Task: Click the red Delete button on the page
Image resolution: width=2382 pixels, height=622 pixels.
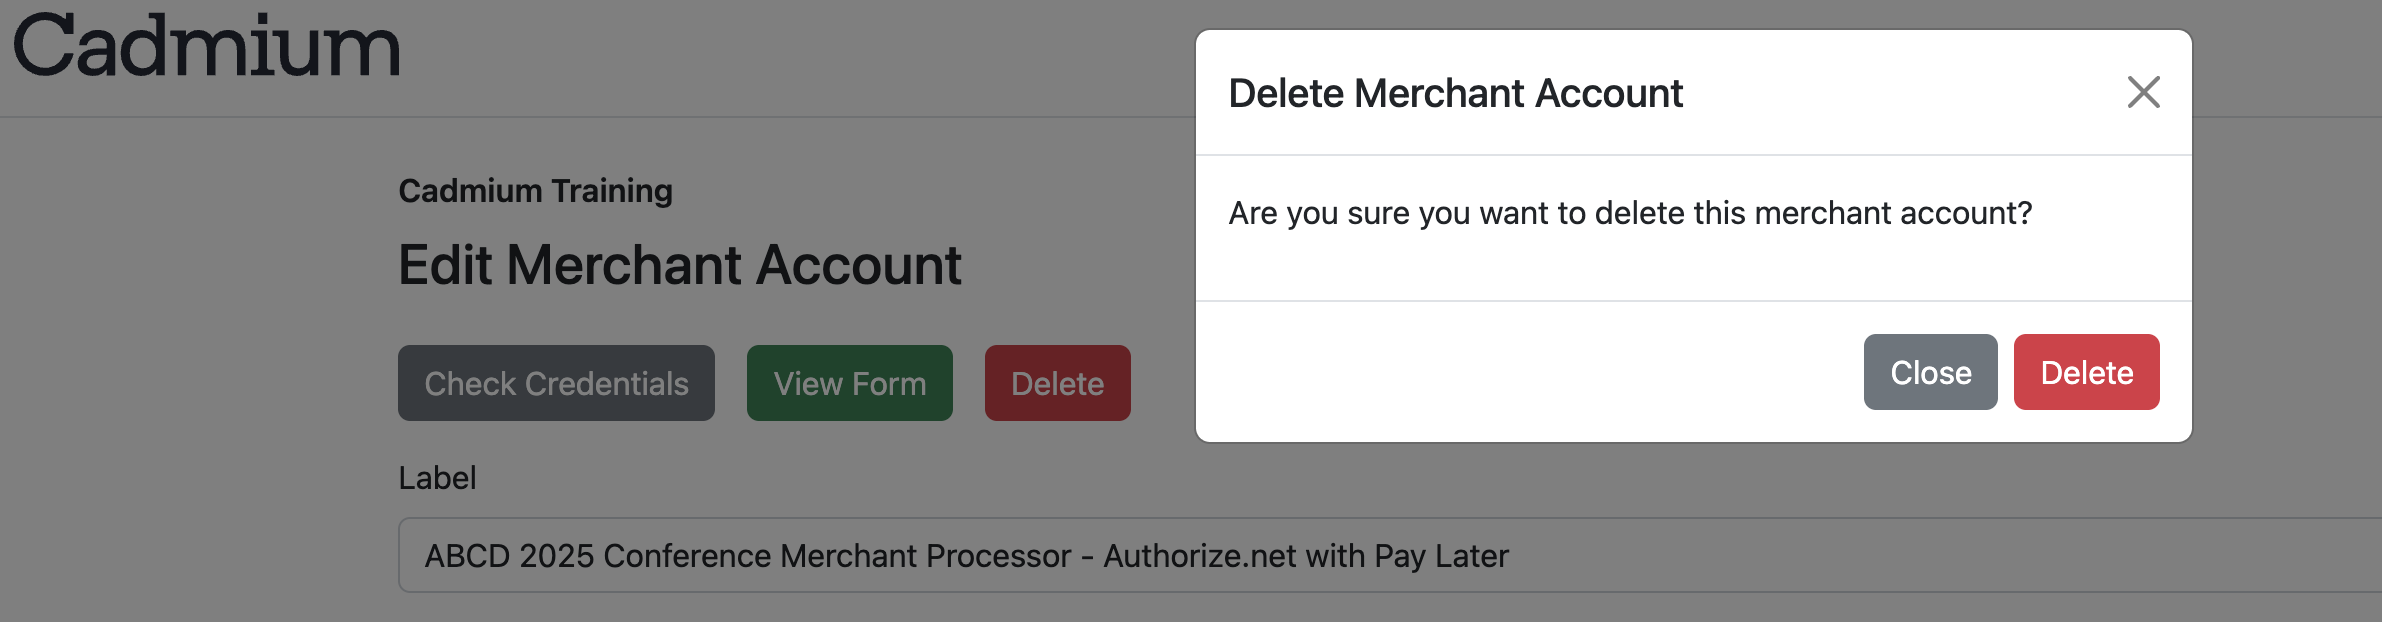Action: coord(1057,382)
